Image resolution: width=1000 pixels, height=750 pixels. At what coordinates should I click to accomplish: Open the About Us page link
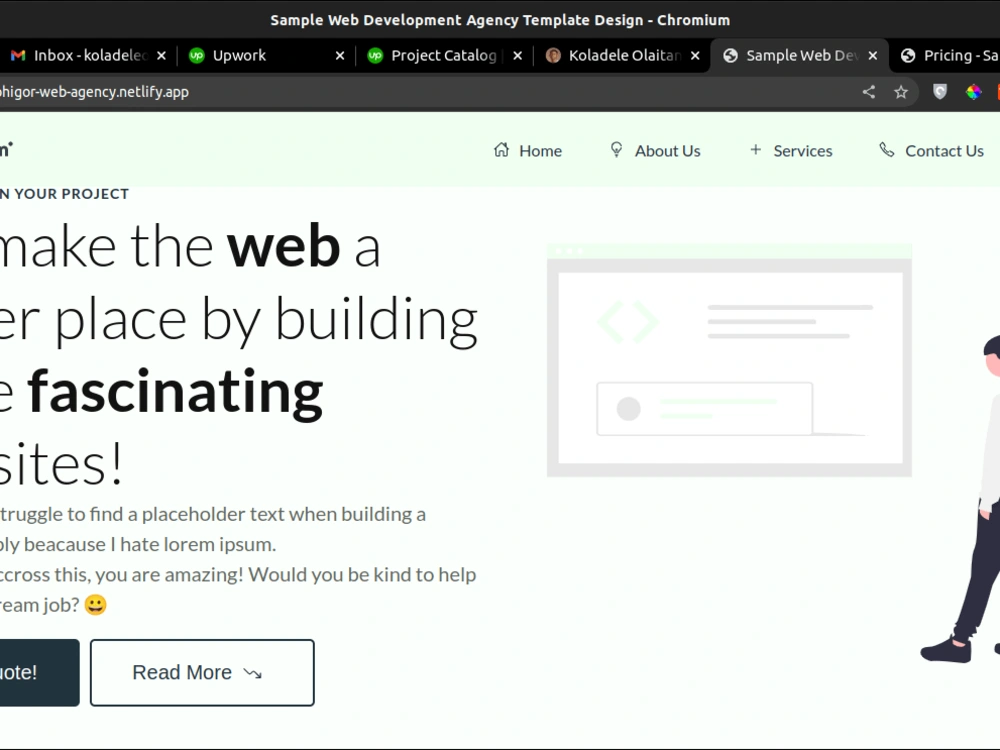[655, 151]
